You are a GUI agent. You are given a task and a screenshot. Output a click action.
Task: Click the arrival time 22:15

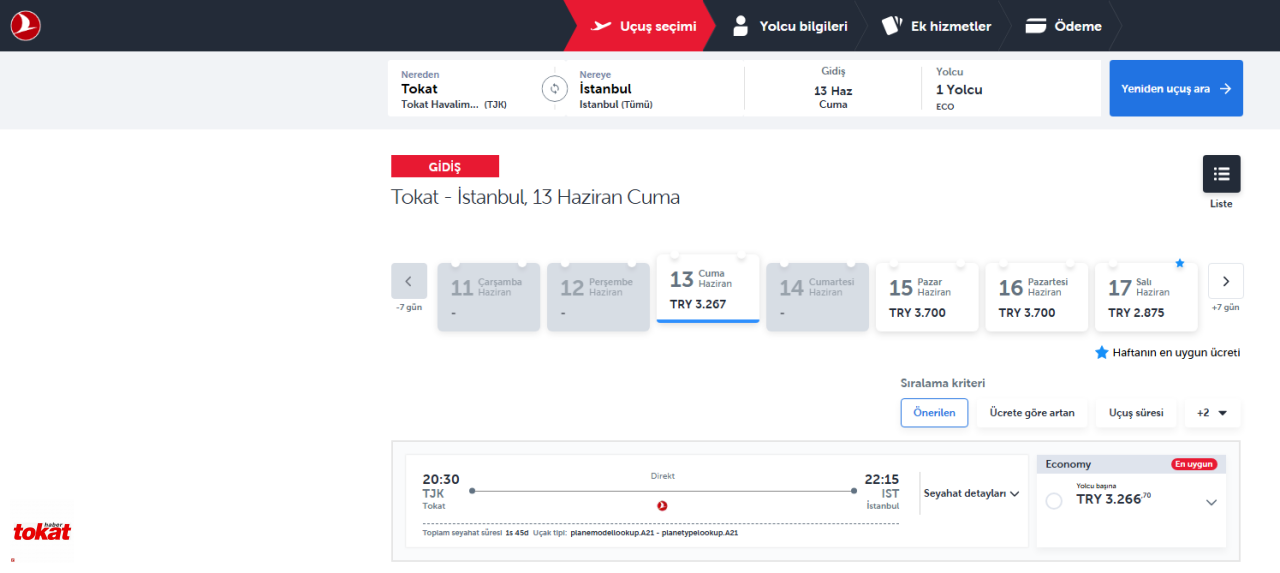pyautogui.click(x=880, y=479)
